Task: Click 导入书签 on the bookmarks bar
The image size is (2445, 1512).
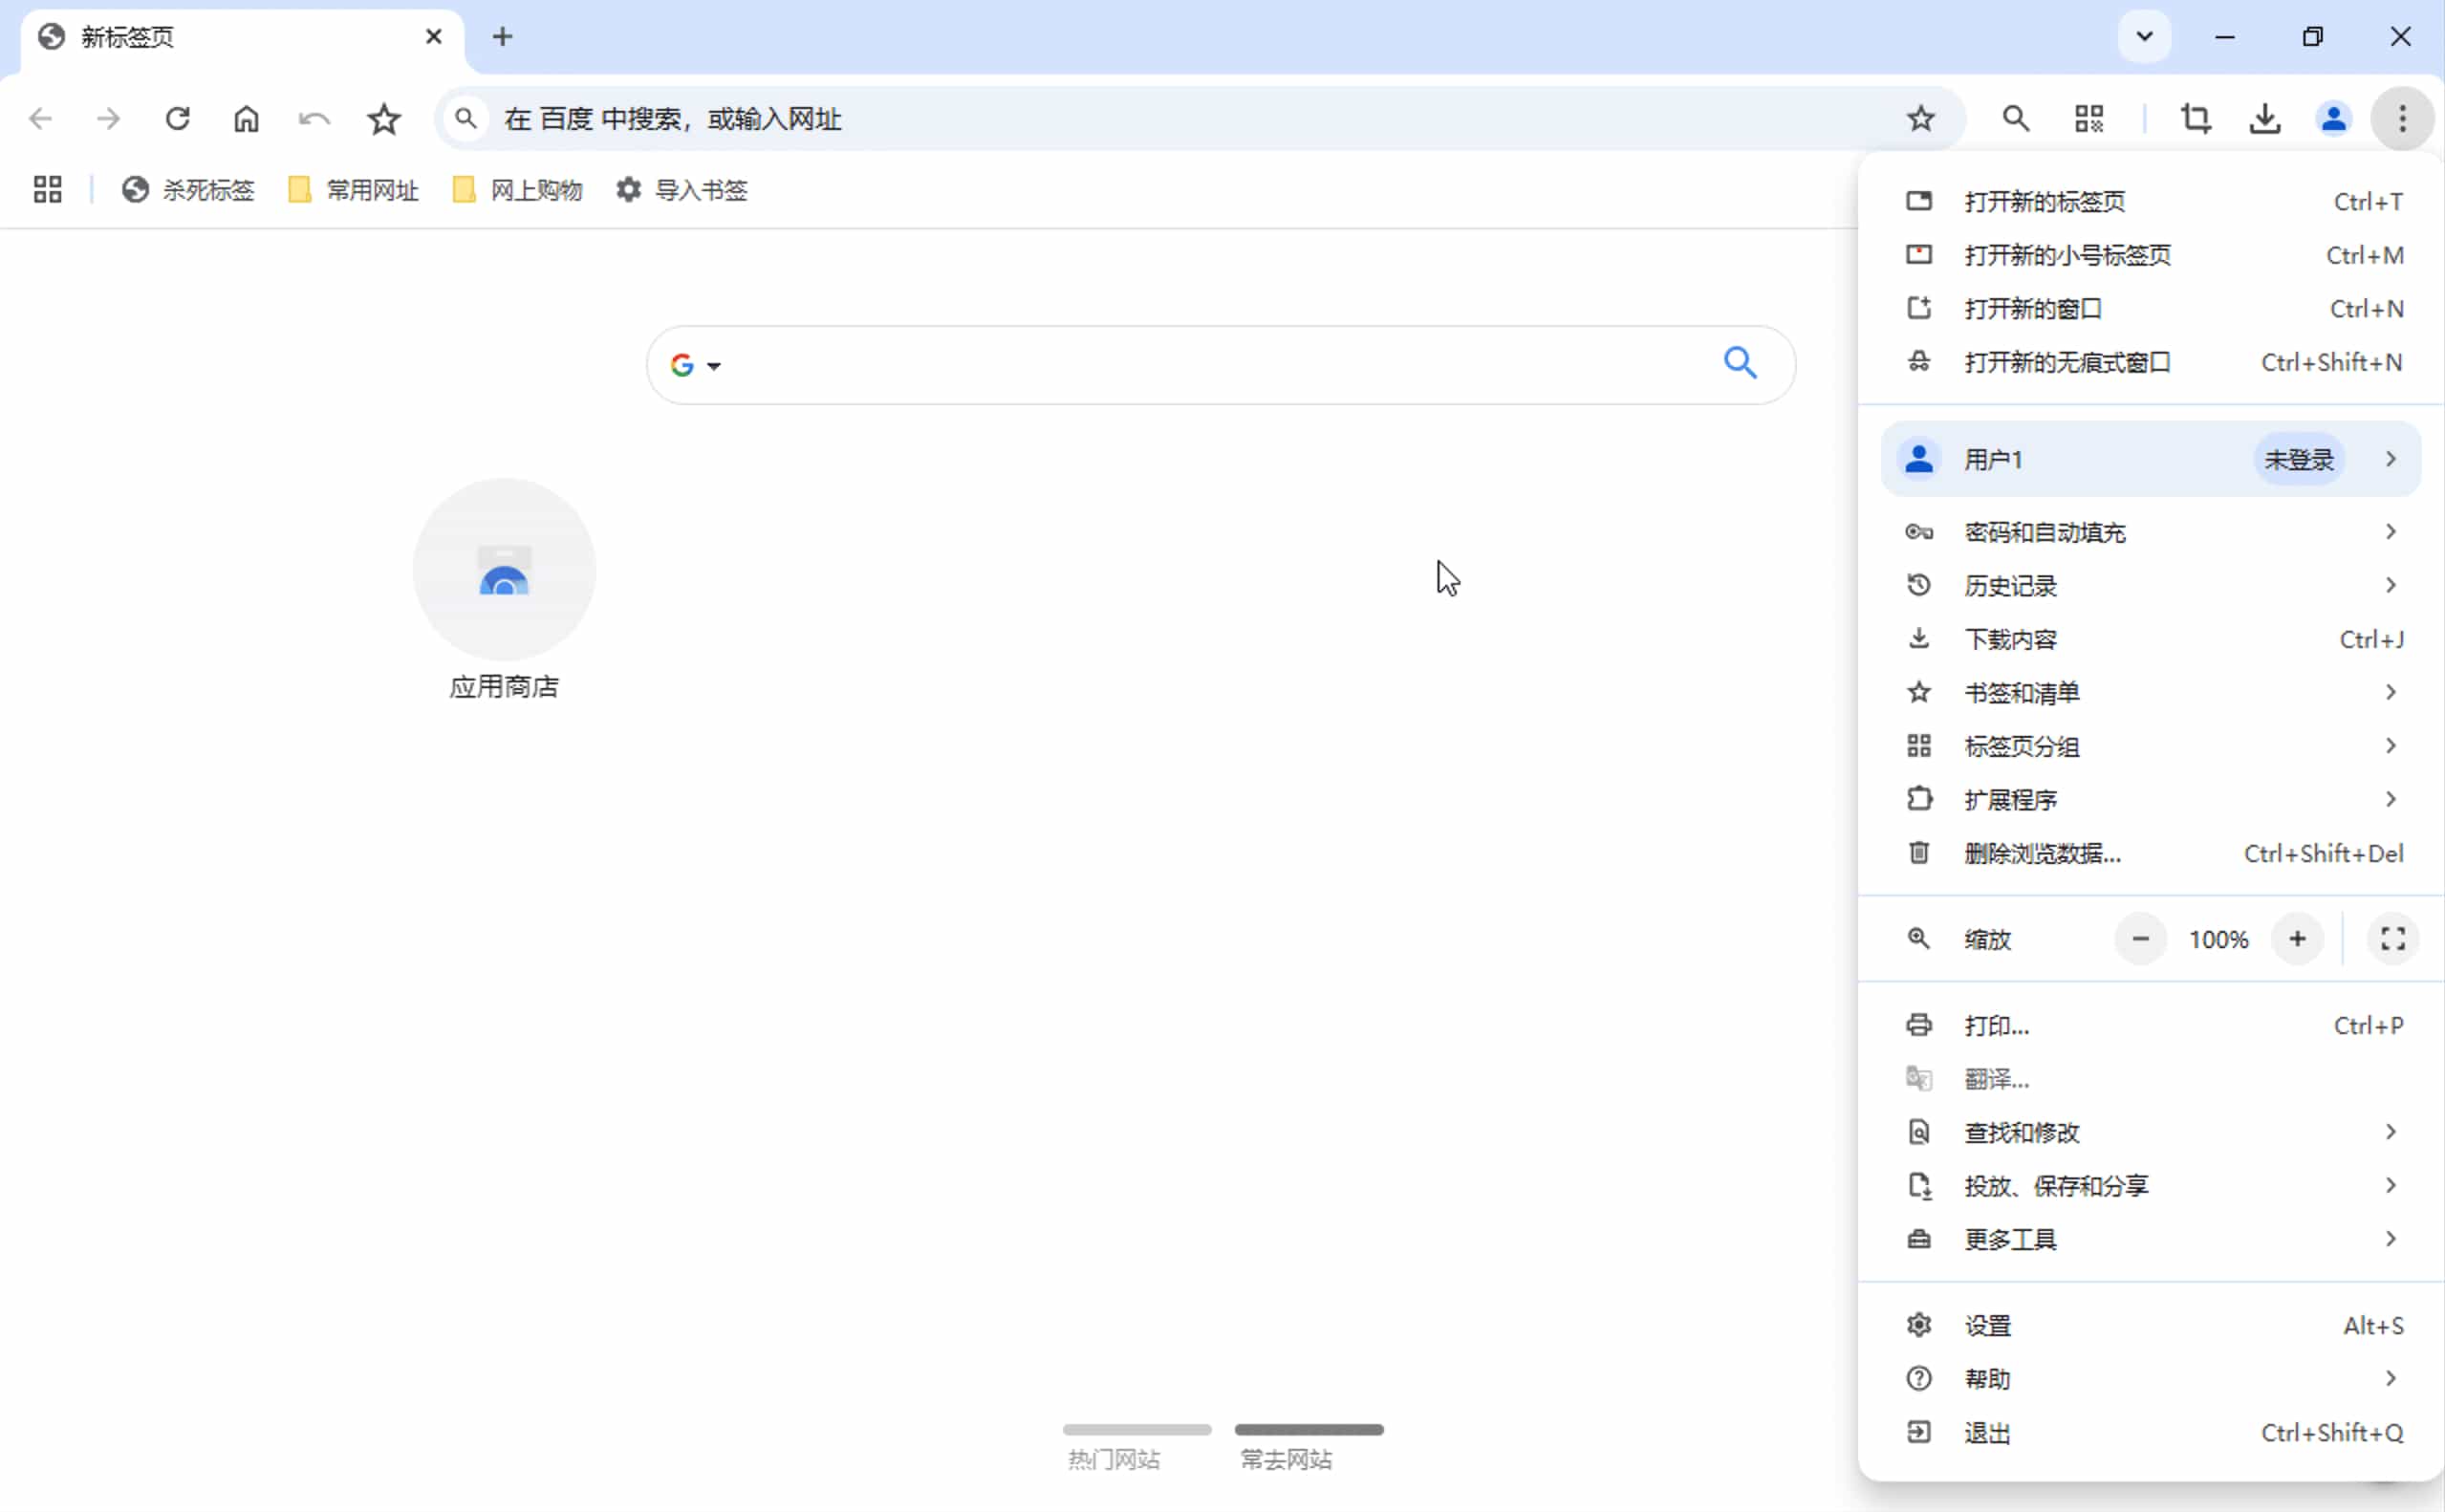Action: click(700, 190)
